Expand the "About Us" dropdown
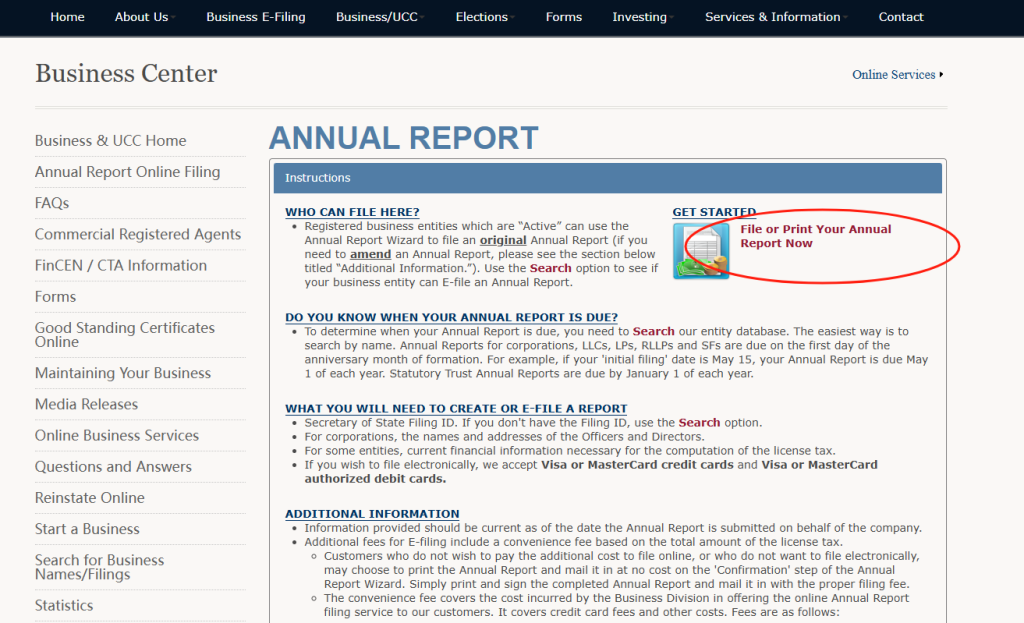1024x623 pixels. 141,17
